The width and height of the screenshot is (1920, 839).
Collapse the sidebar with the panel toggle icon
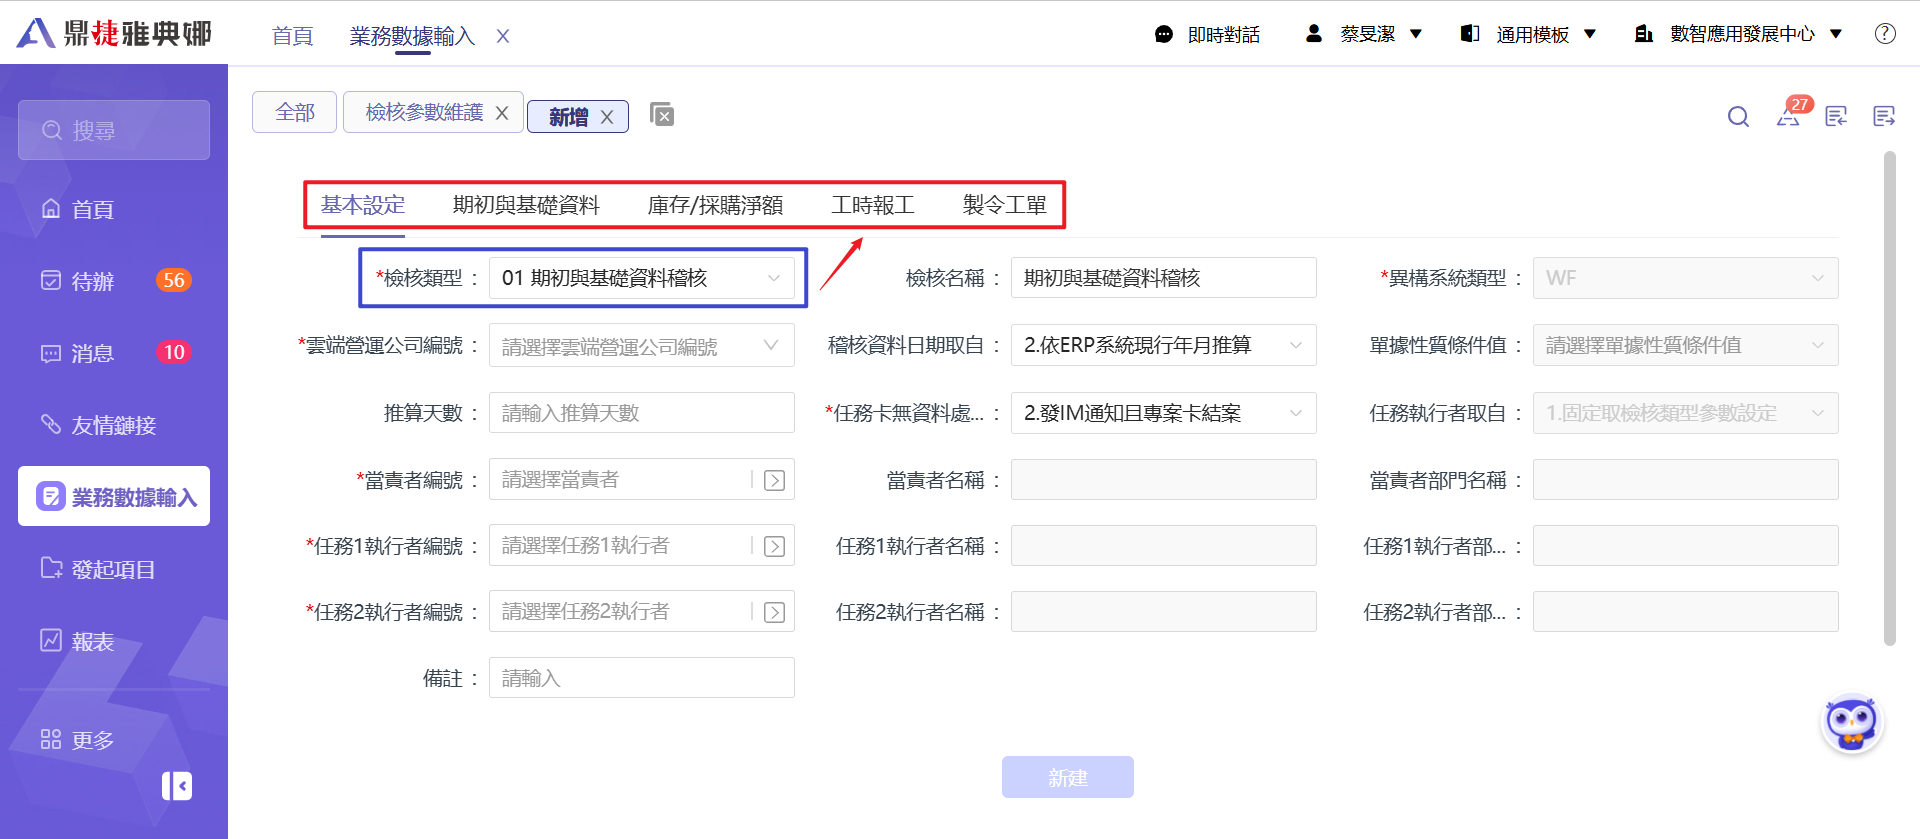pos(177,786)
